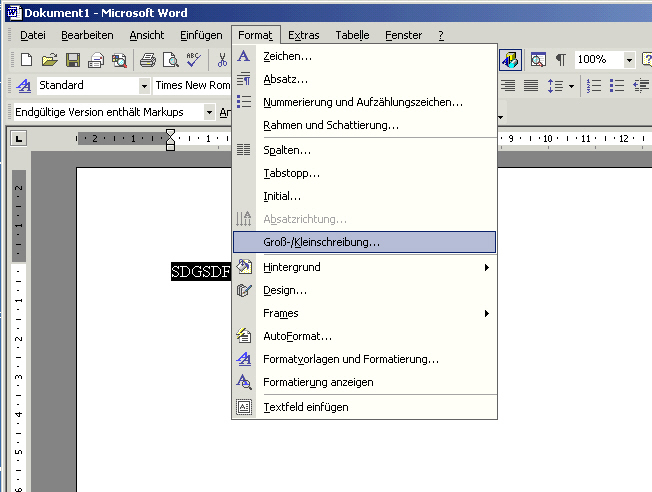Open the Tabelle menu
The width and height of the screenshot is (652, 492).
click(x=352, y=35)
